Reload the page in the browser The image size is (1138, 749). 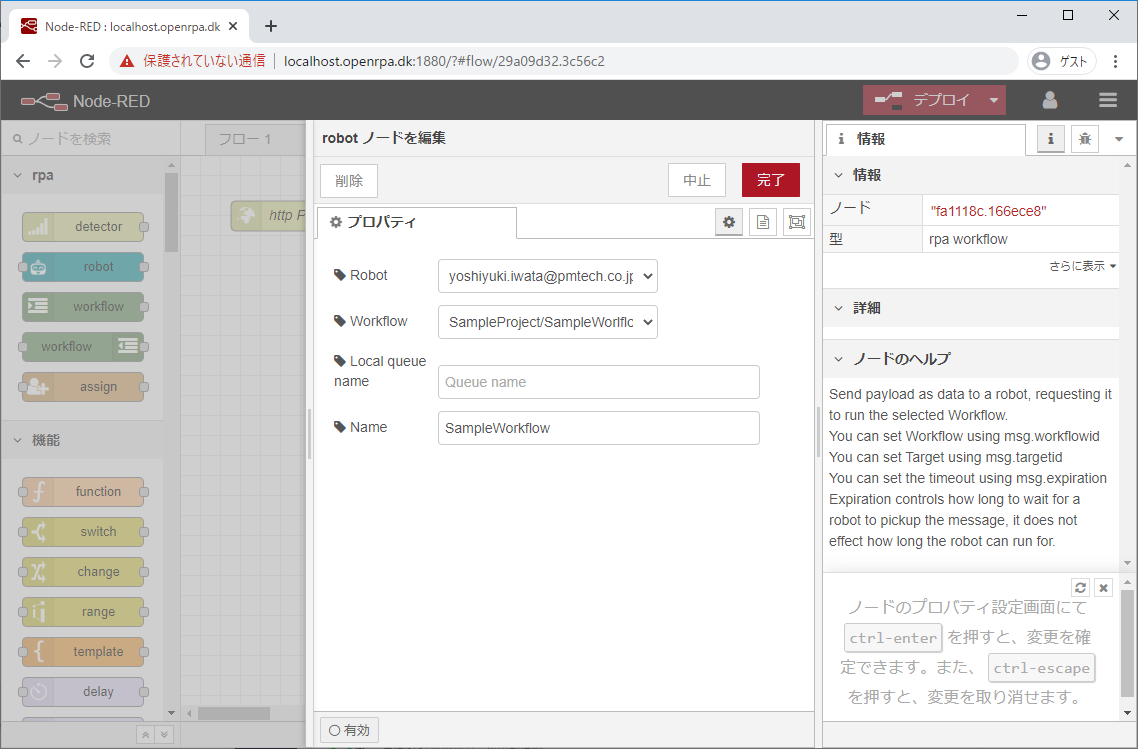(x=87, y=61)
